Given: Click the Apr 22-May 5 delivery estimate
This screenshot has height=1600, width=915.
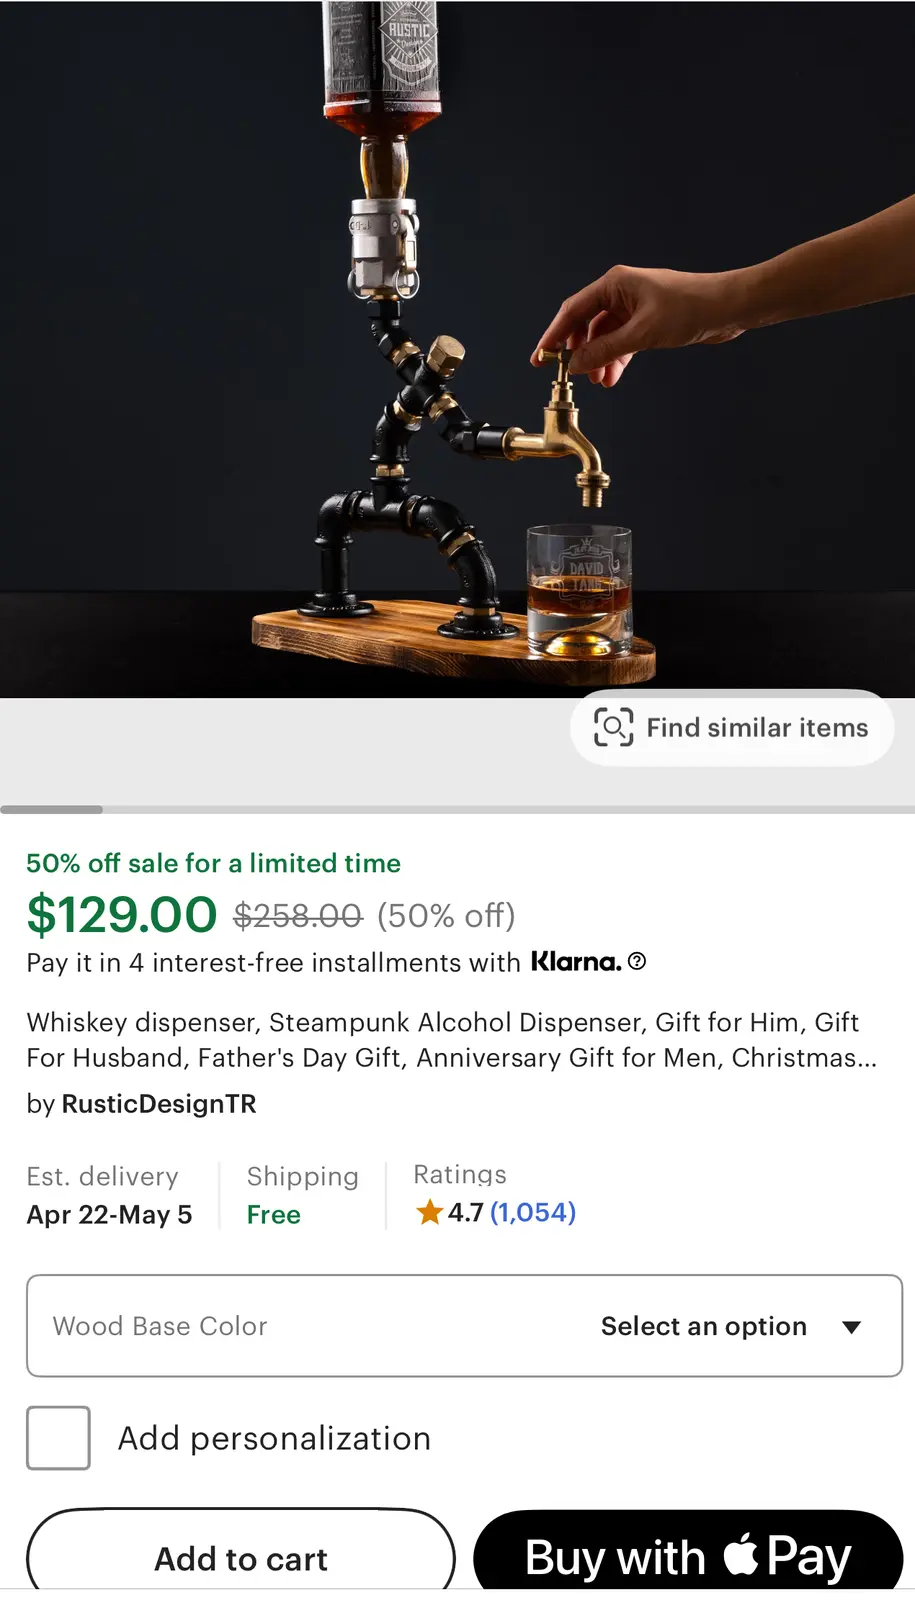Looking at the screenshot, I should [x=109, y=1215].
